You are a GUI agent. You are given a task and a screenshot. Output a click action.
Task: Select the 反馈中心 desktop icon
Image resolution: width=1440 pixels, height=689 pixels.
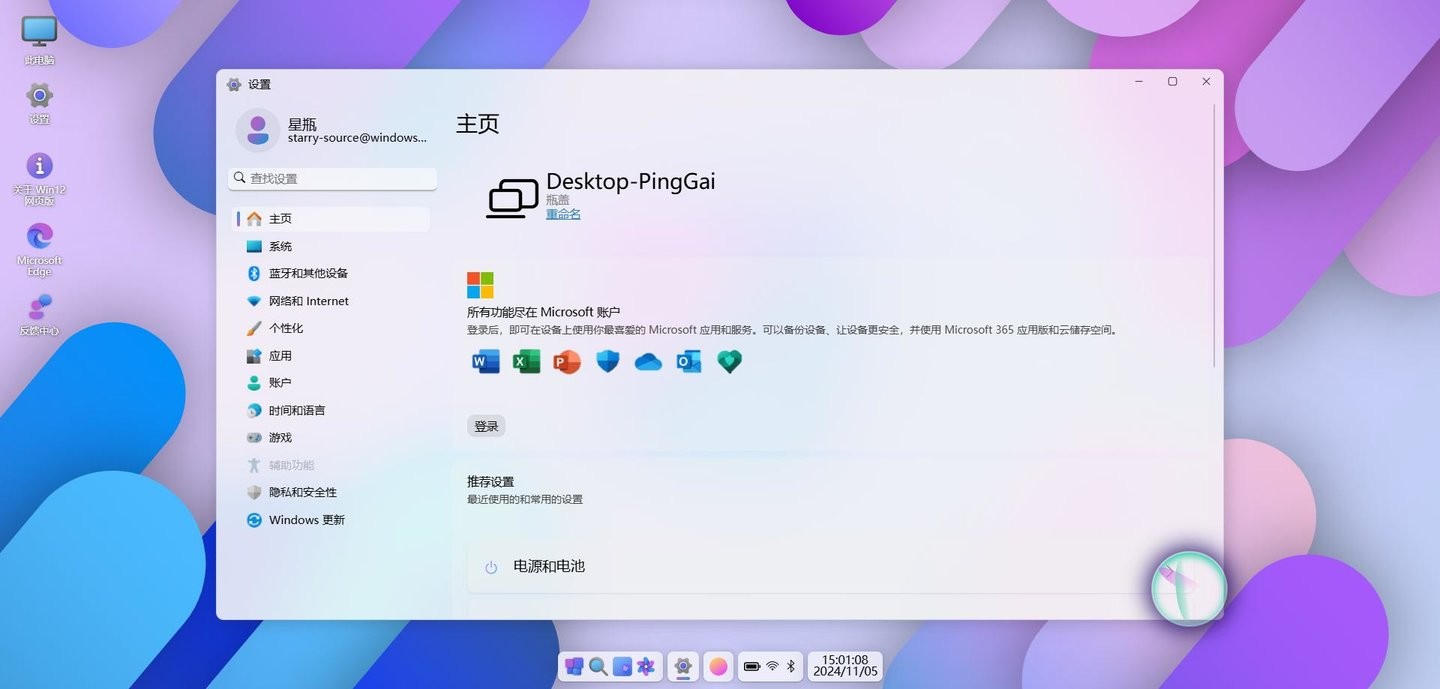pos(39,315)
